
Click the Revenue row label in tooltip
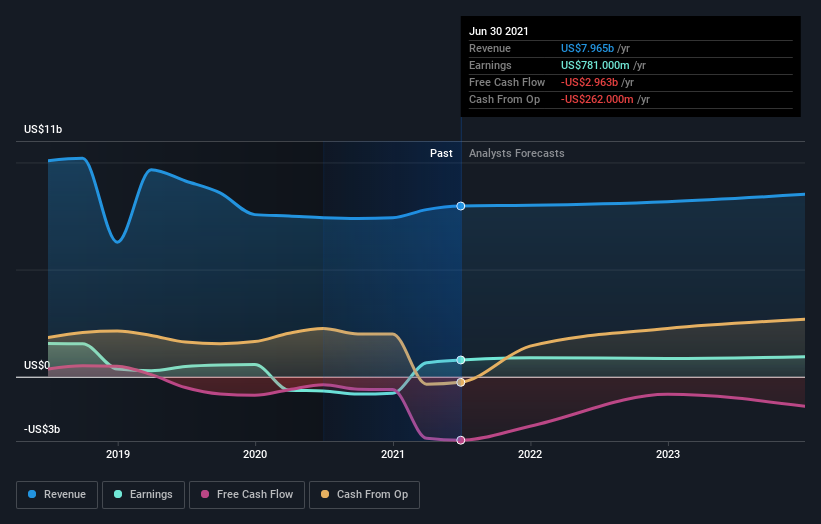point(490,48)
